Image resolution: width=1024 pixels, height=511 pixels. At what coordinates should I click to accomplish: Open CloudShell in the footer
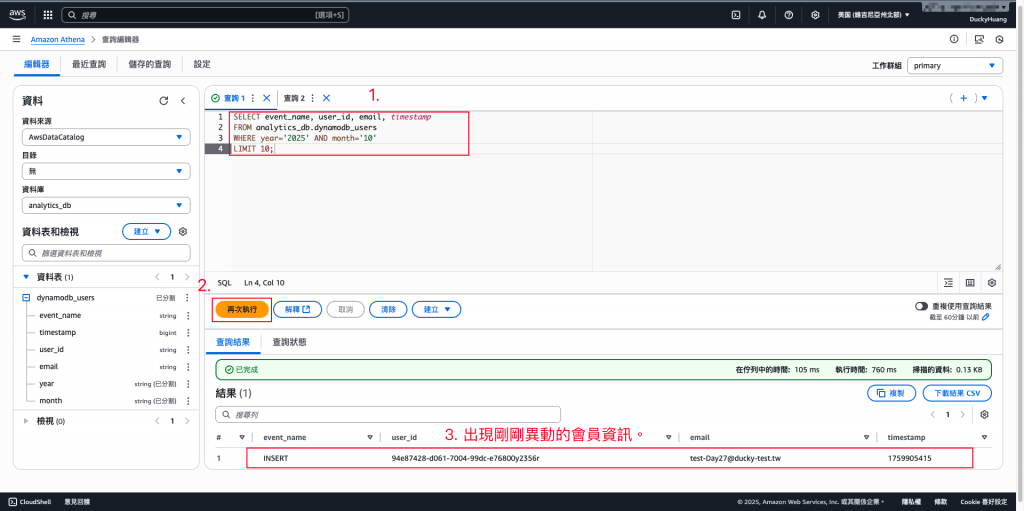(31, 501)
